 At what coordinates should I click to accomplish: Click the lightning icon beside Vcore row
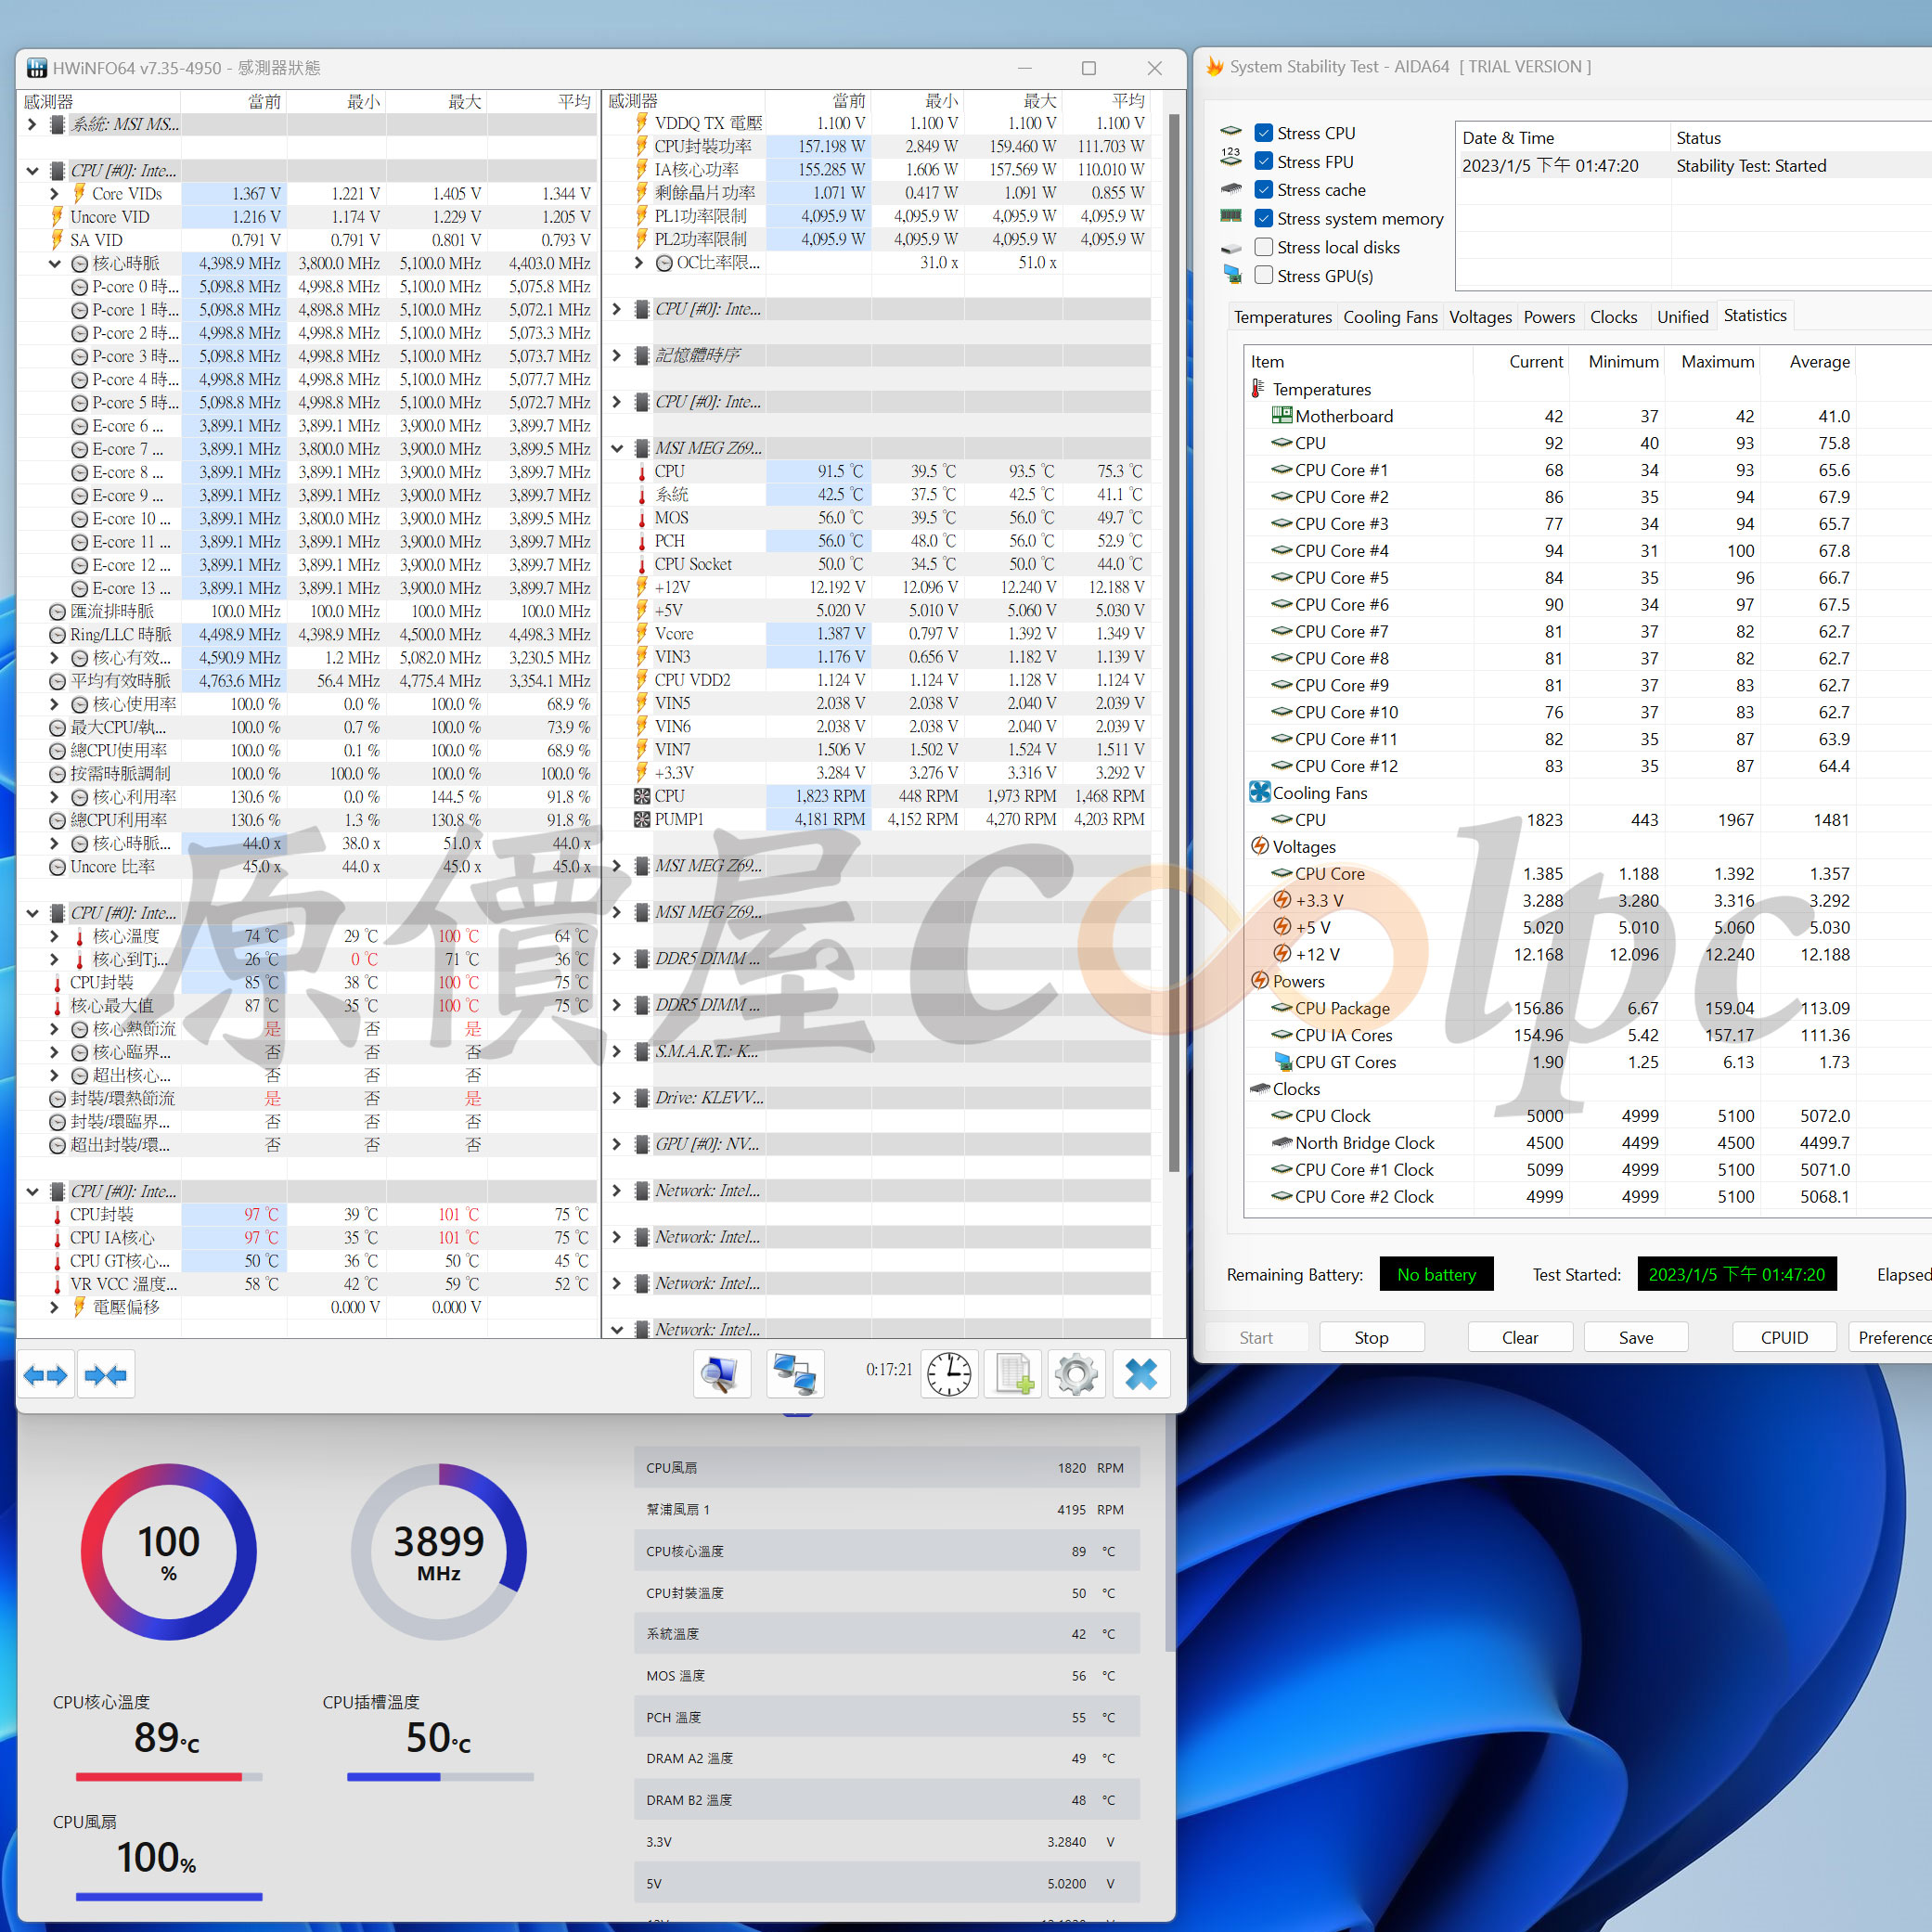pos(642,633)
